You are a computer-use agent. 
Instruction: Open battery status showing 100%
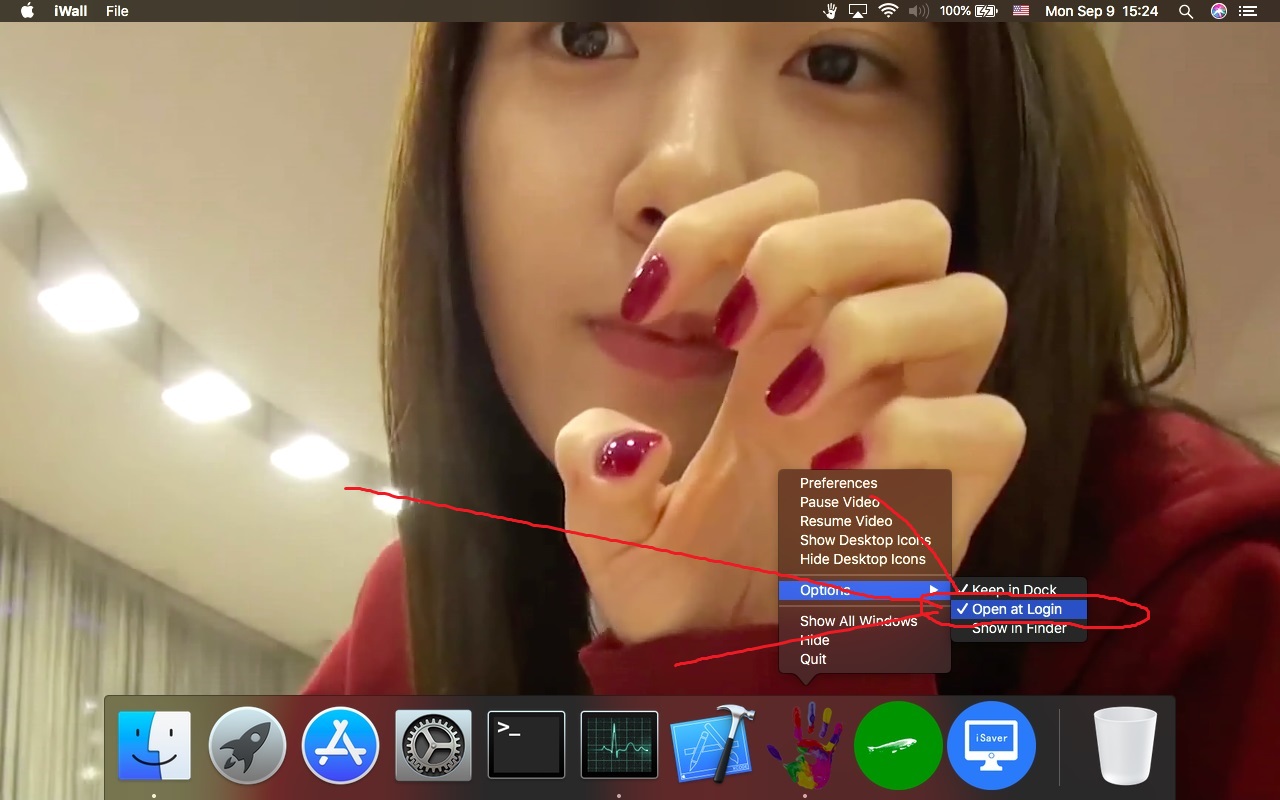[968, 11]
